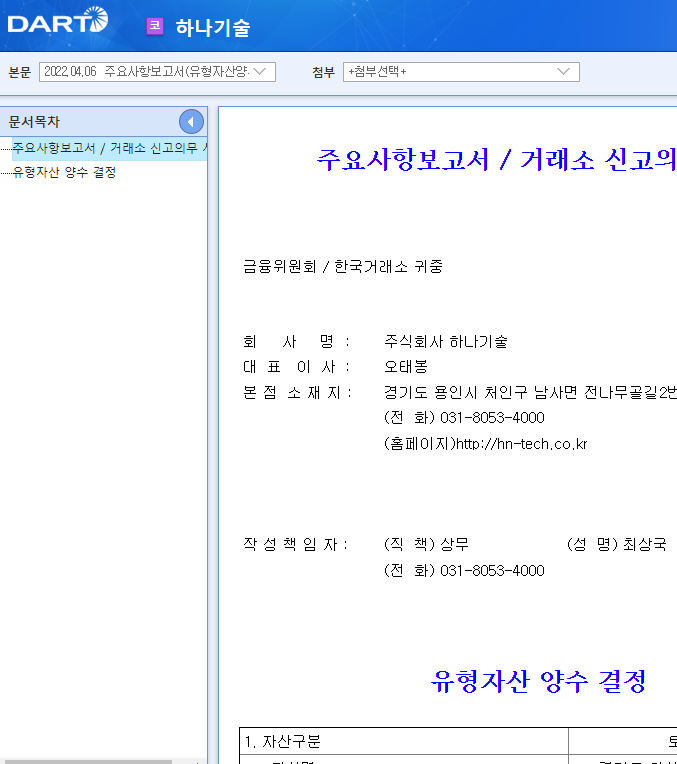Click the 주요사항보고서 / 거래소 신고의 document title
This screenshot has width=677, height=764.
(x=496, y=159)
